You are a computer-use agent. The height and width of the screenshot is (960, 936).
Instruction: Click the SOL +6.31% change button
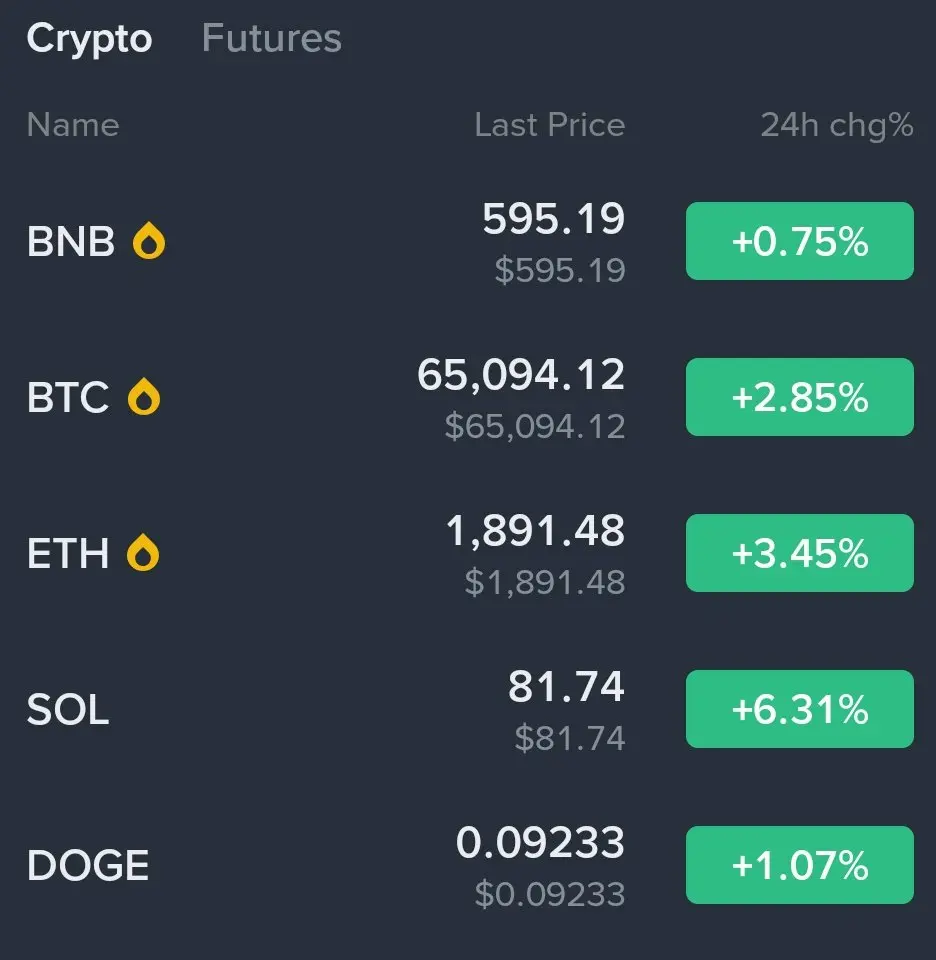[x=799, y=709]
